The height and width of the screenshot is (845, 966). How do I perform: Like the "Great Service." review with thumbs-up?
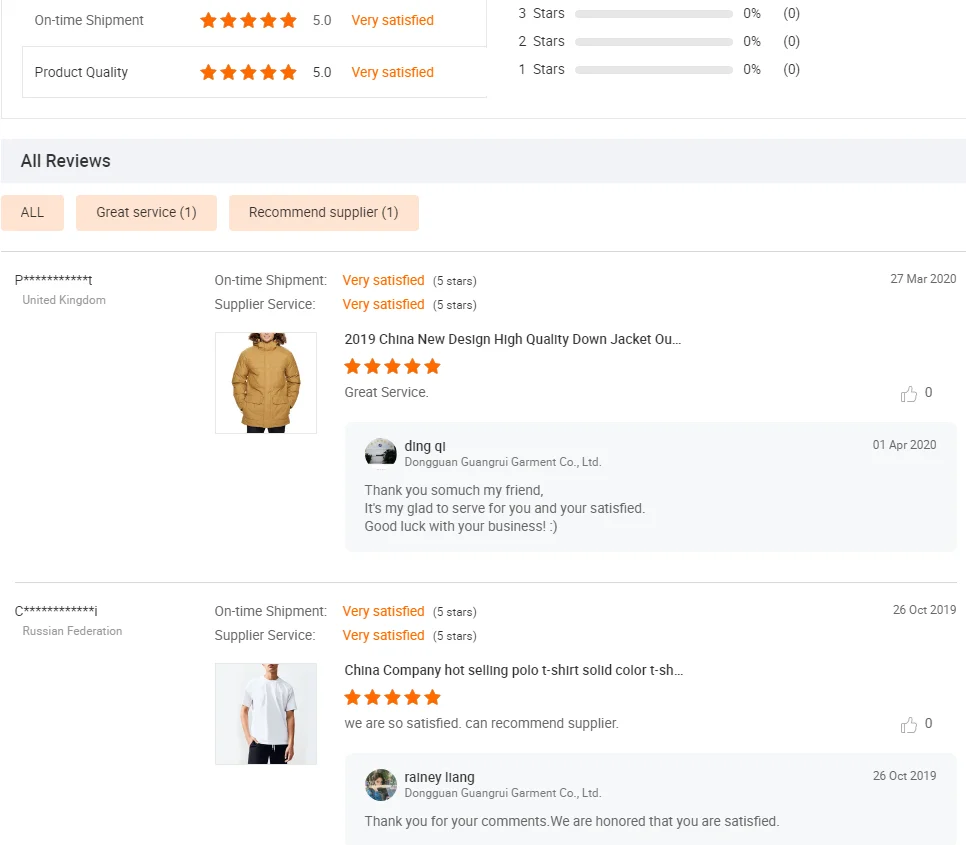[x=908, y=394]
